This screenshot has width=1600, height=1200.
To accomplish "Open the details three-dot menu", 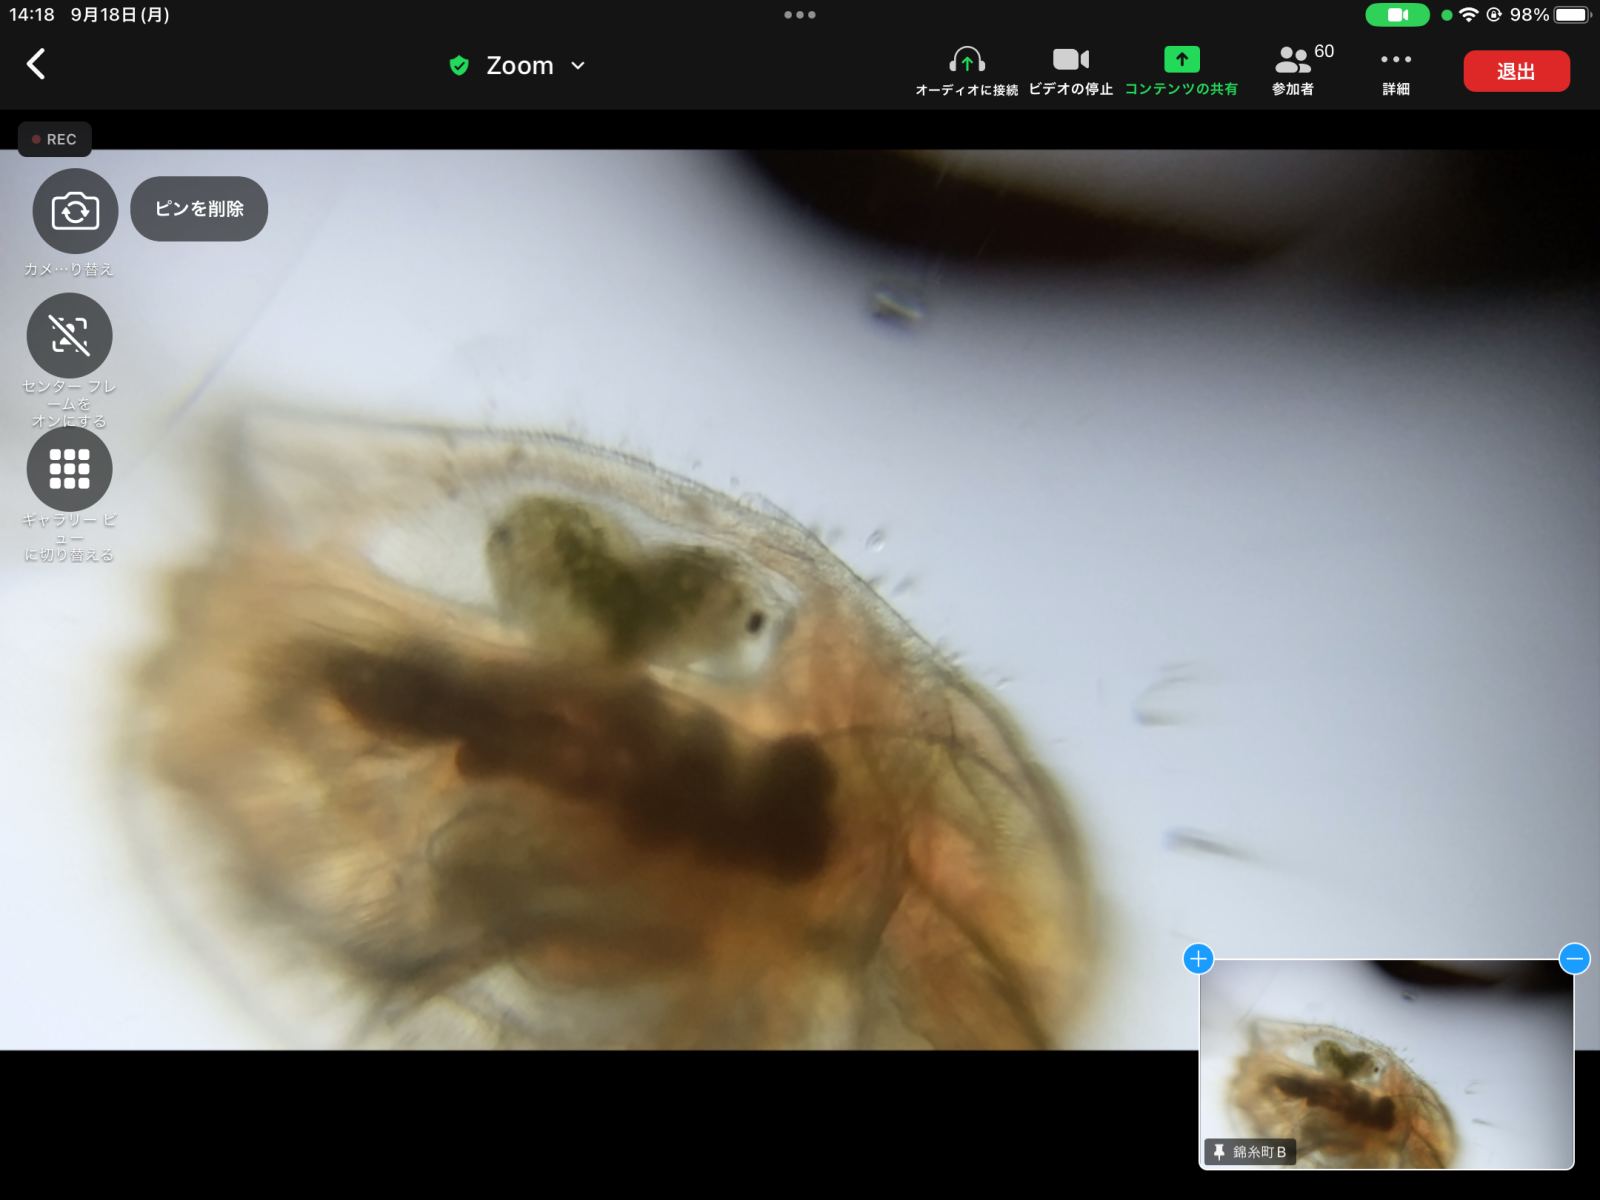I will click(x=1395, y=70).
